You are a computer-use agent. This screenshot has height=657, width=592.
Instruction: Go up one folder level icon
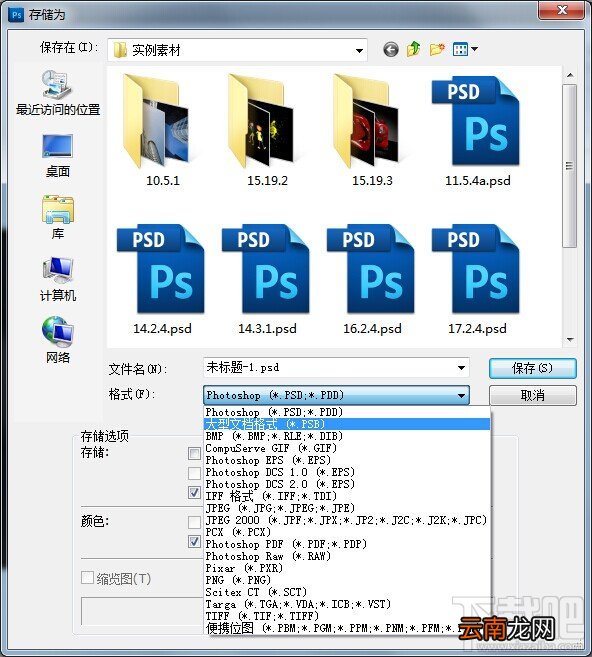414,49
